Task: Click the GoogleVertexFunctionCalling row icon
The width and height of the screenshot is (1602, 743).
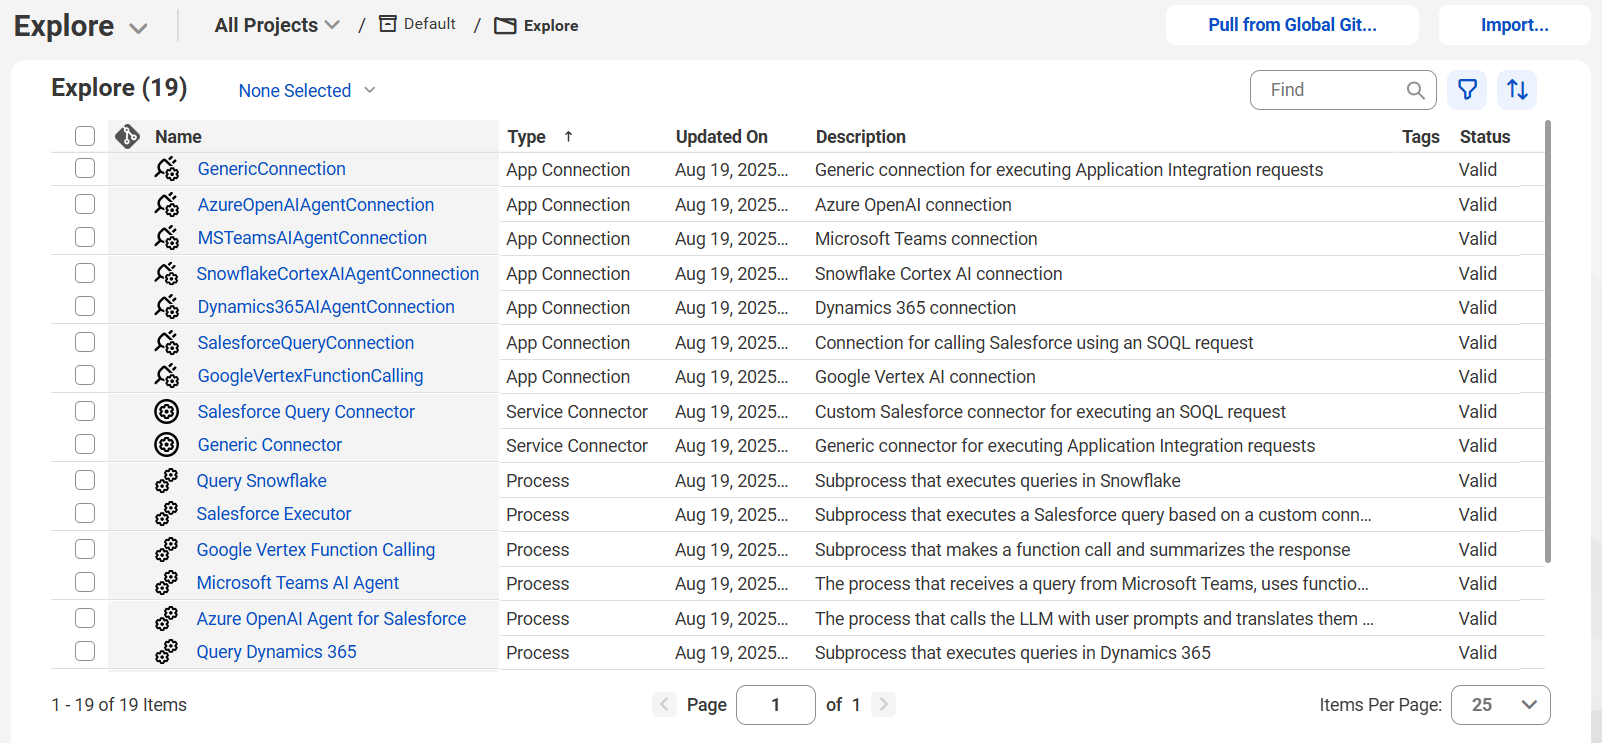Action: coord(167,376)
